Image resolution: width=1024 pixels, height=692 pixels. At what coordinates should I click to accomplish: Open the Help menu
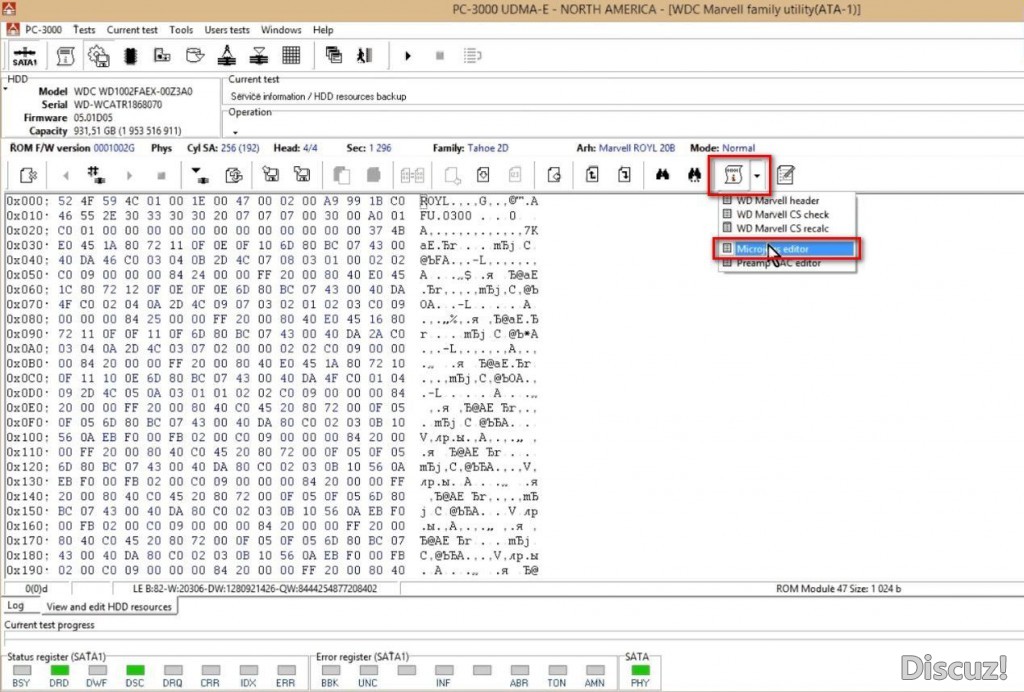[x=323, y=29]
